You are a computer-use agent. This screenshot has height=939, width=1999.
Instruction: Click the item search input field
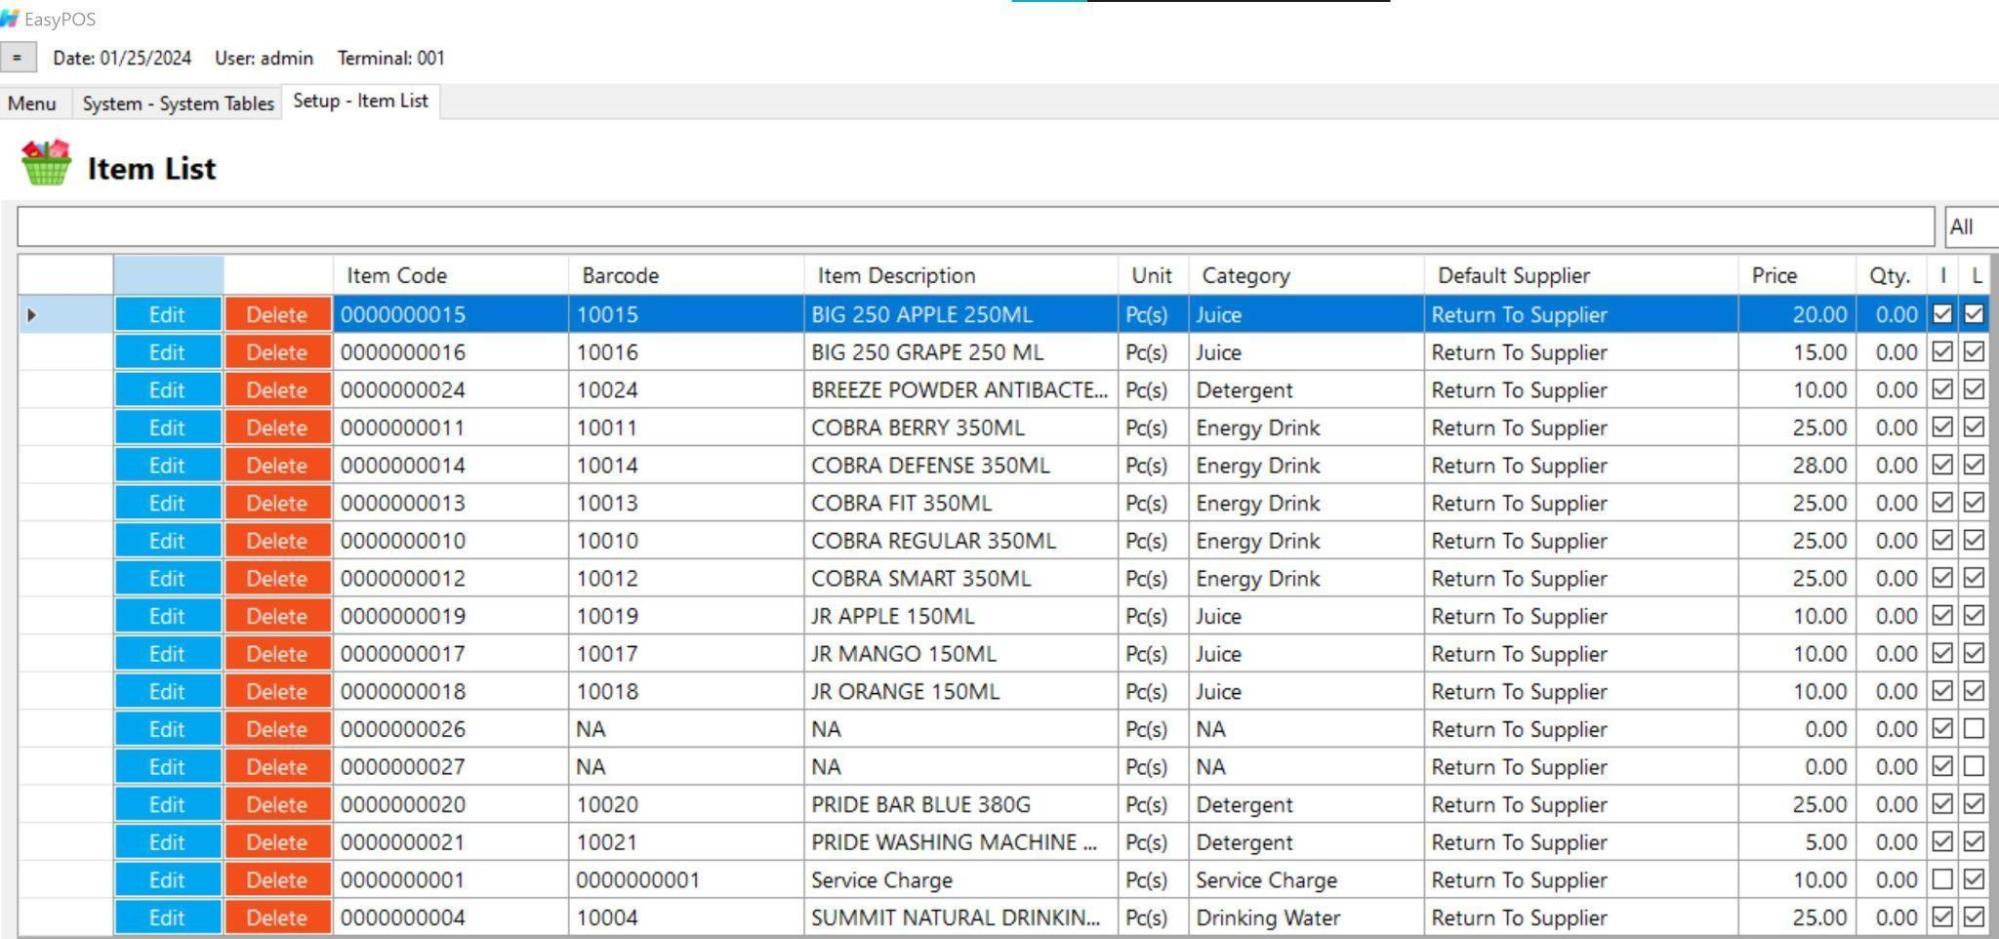click(975, 227)
